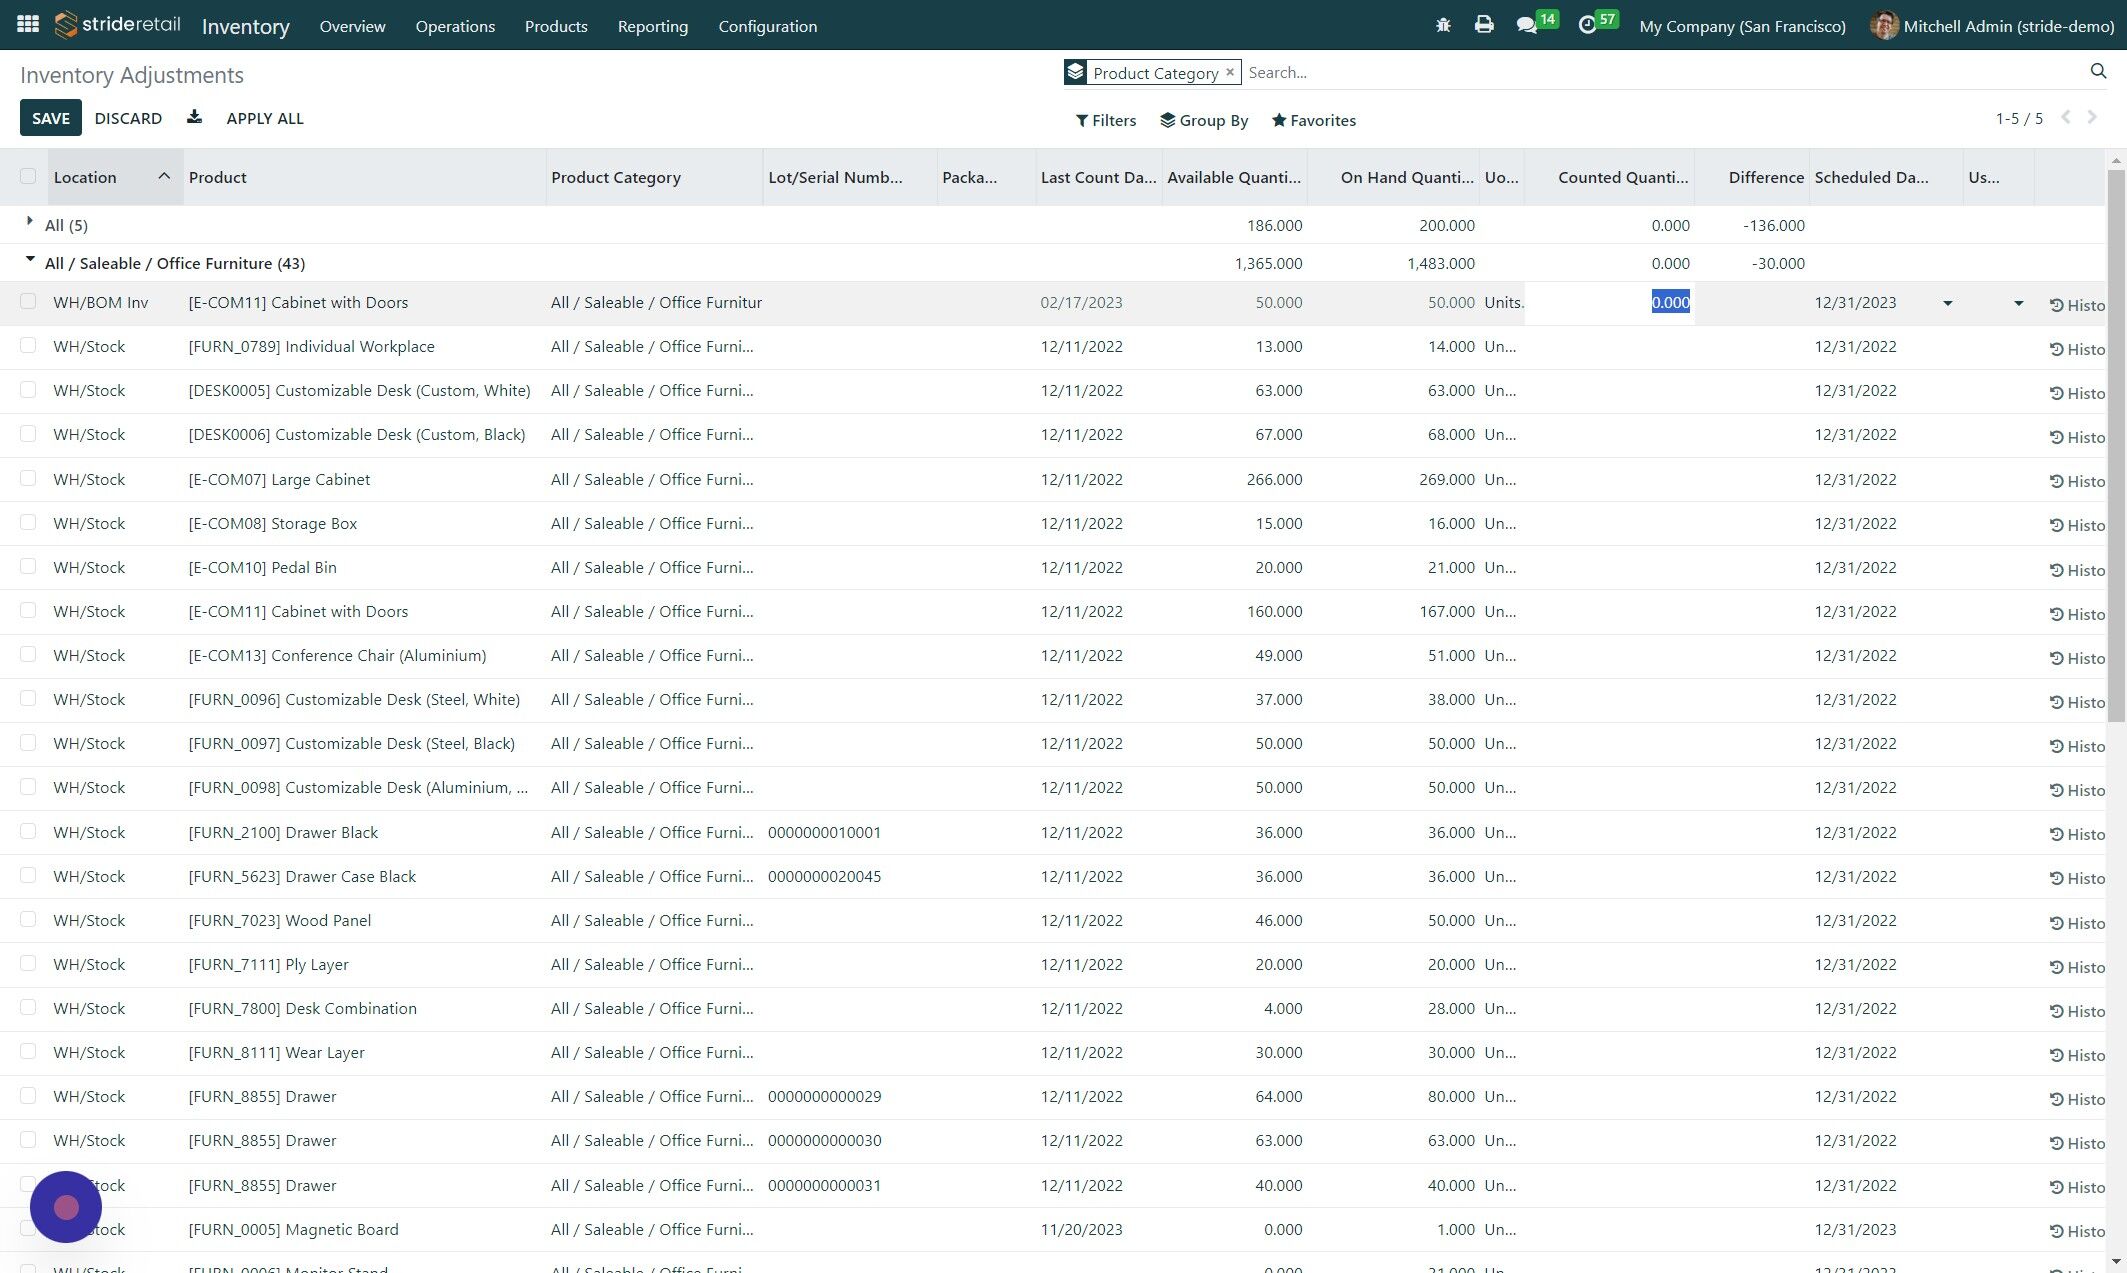This screenshot has width=2127, height=1273.
Task: Click the search magnifier icon
Action: 2098,71
